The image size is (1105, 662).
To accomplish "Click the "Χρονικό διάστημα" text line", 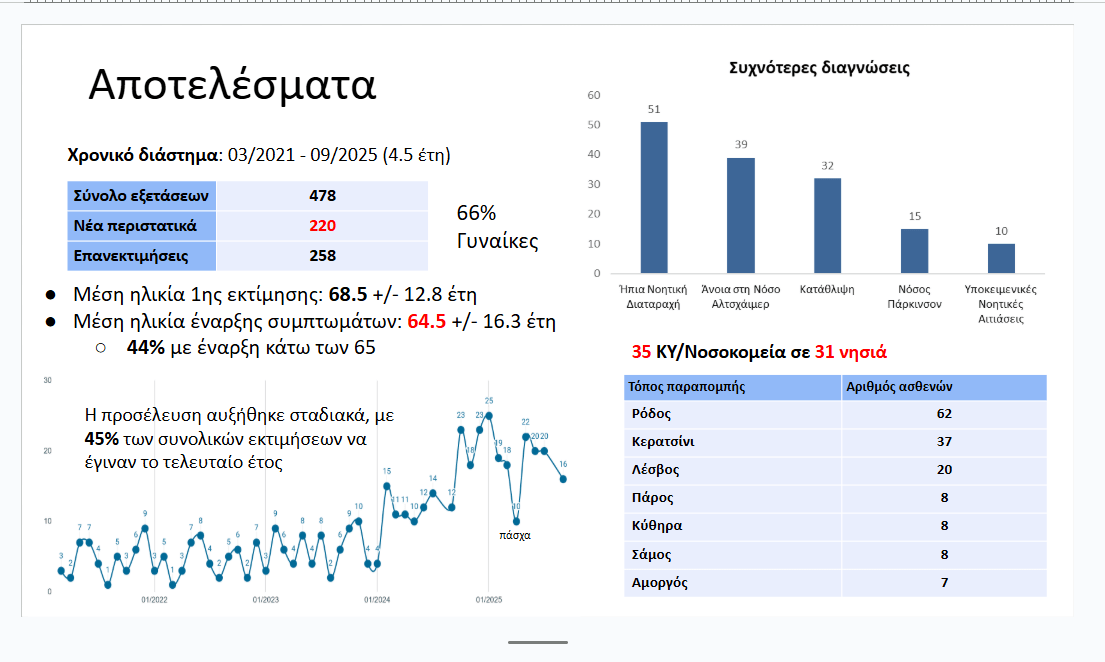I will coord(258,155).
